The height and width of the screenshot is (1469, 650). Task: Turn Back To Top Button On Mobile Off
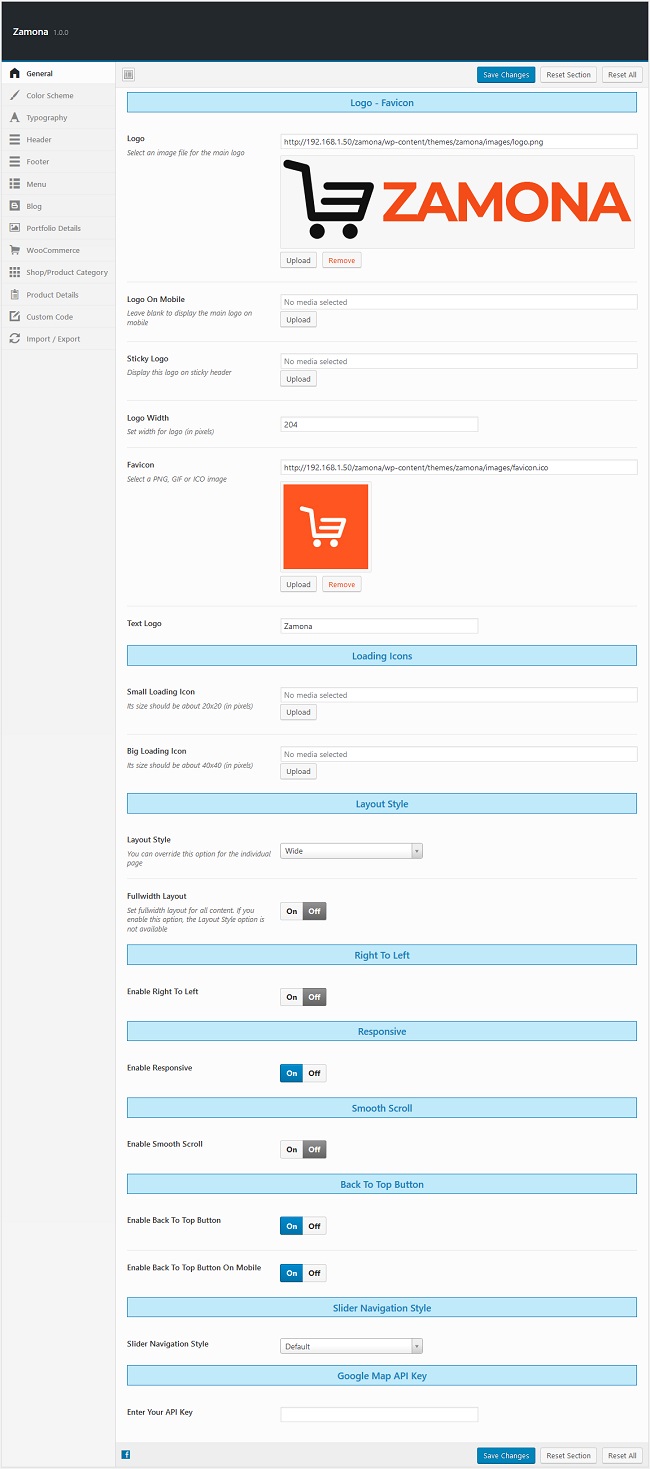pyautogui.click(x=314, y=1273)
